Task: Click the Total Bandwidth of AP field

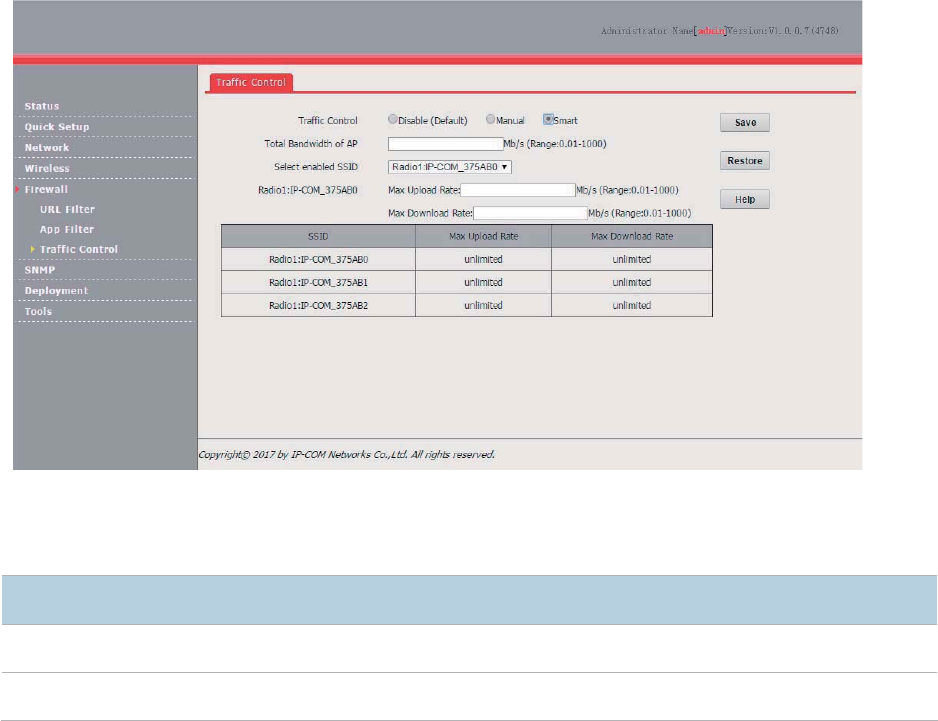Action: tap(446, 144)
